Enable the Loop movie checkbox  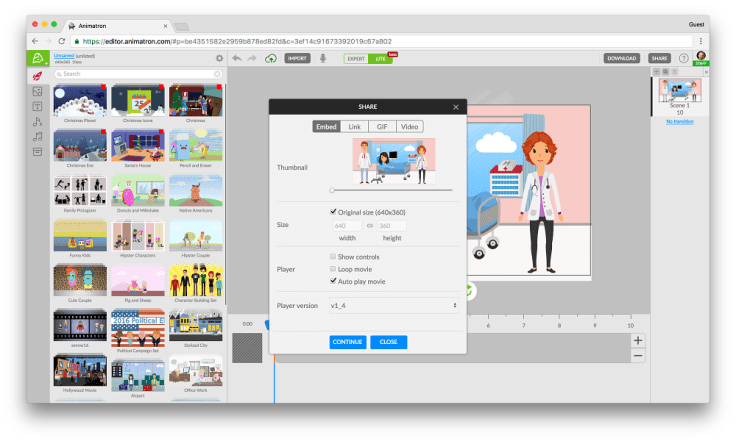coord(333,269)
